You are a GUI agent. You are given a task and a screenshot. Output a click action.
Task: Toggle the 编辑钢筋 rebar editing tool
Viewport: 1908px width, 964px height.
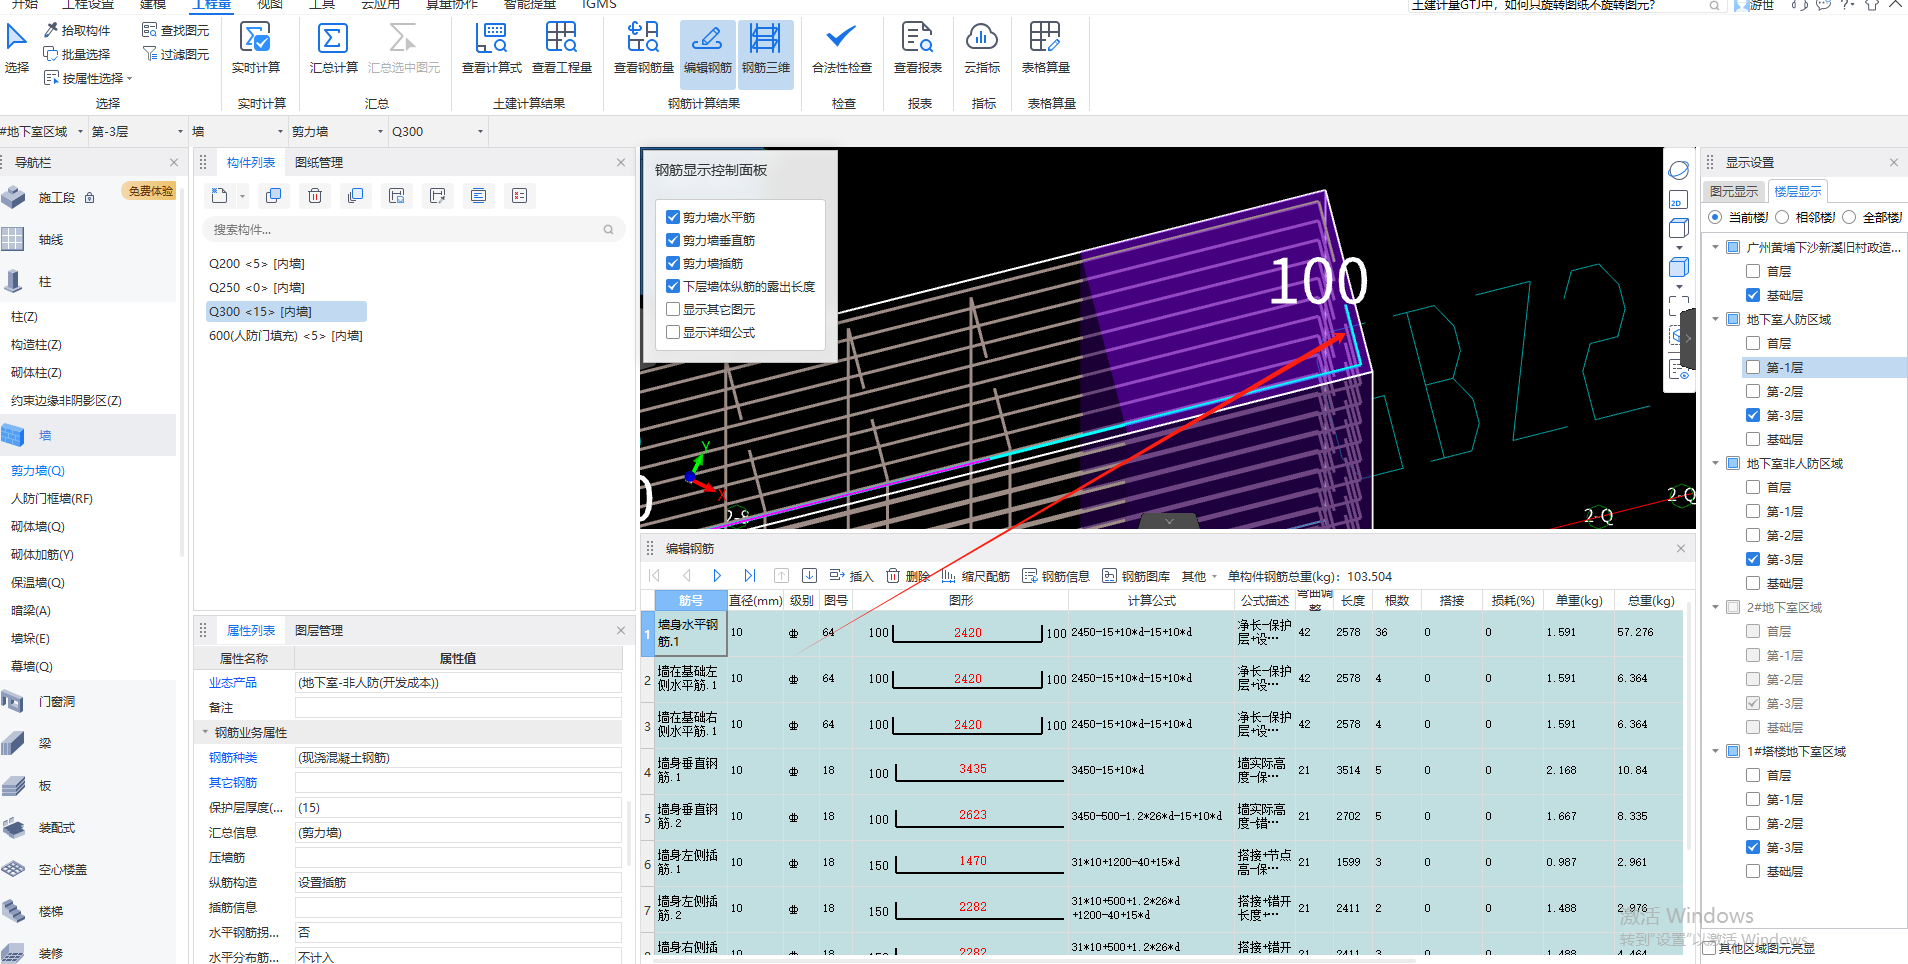(708, 53)
